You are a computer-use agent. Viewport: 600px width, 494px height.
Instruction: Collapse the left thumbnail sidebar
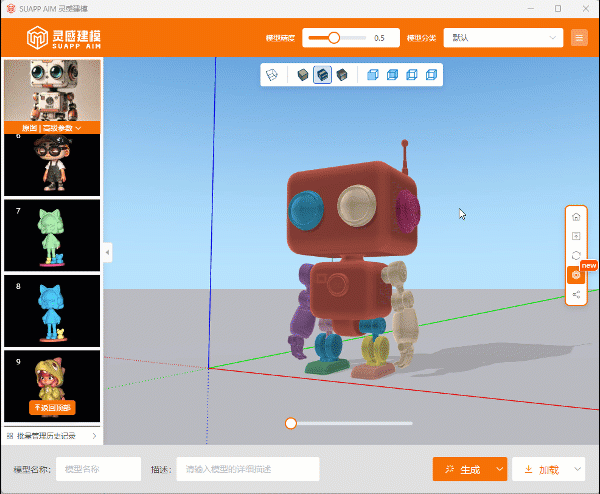108,253
